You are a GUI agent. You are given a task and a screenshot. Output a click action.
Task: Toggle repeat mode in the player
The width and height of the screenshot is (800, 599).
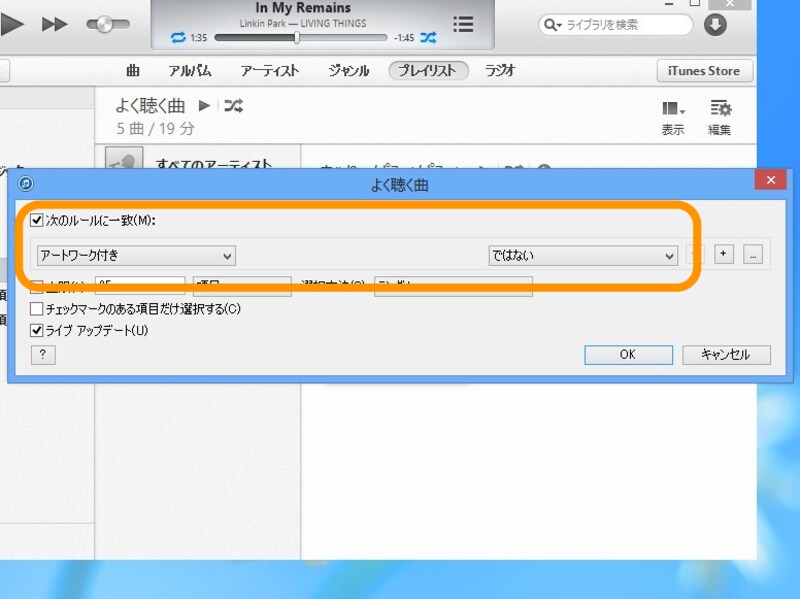[180, 37]
